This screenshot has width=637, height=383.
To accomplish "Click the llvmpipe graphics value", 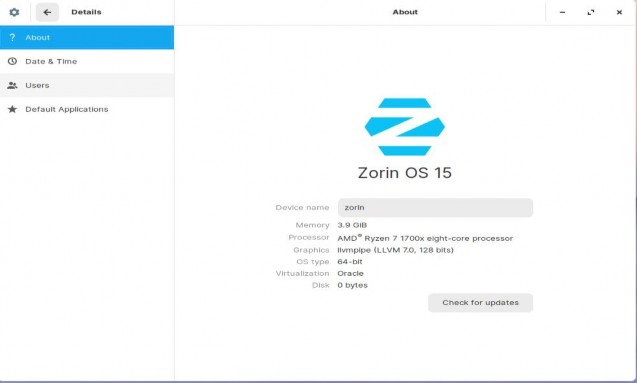I will pos(395,250).
